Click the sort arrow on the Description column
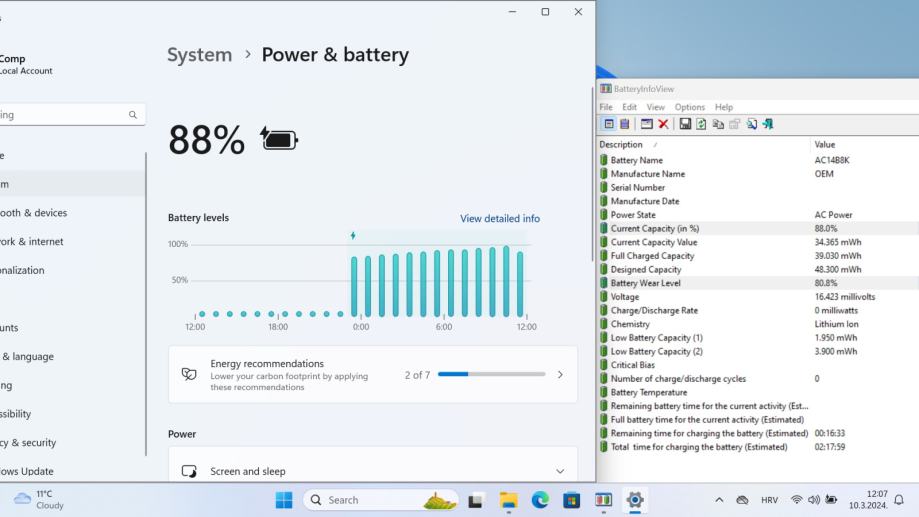Screen dimensions: 919x517 click(655, 145)
